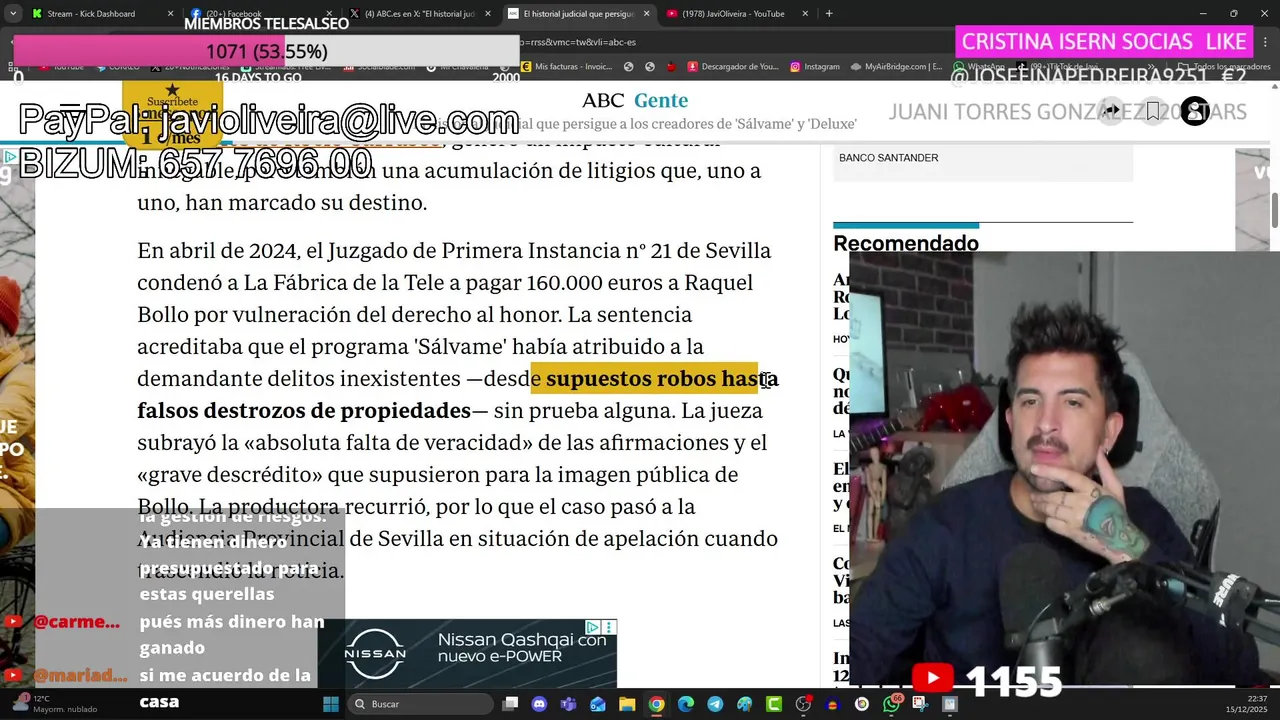This screenshot has height=720, width=1280.
Task: Open the MyAirBridge.com bookmark
Action: [896, 67]
